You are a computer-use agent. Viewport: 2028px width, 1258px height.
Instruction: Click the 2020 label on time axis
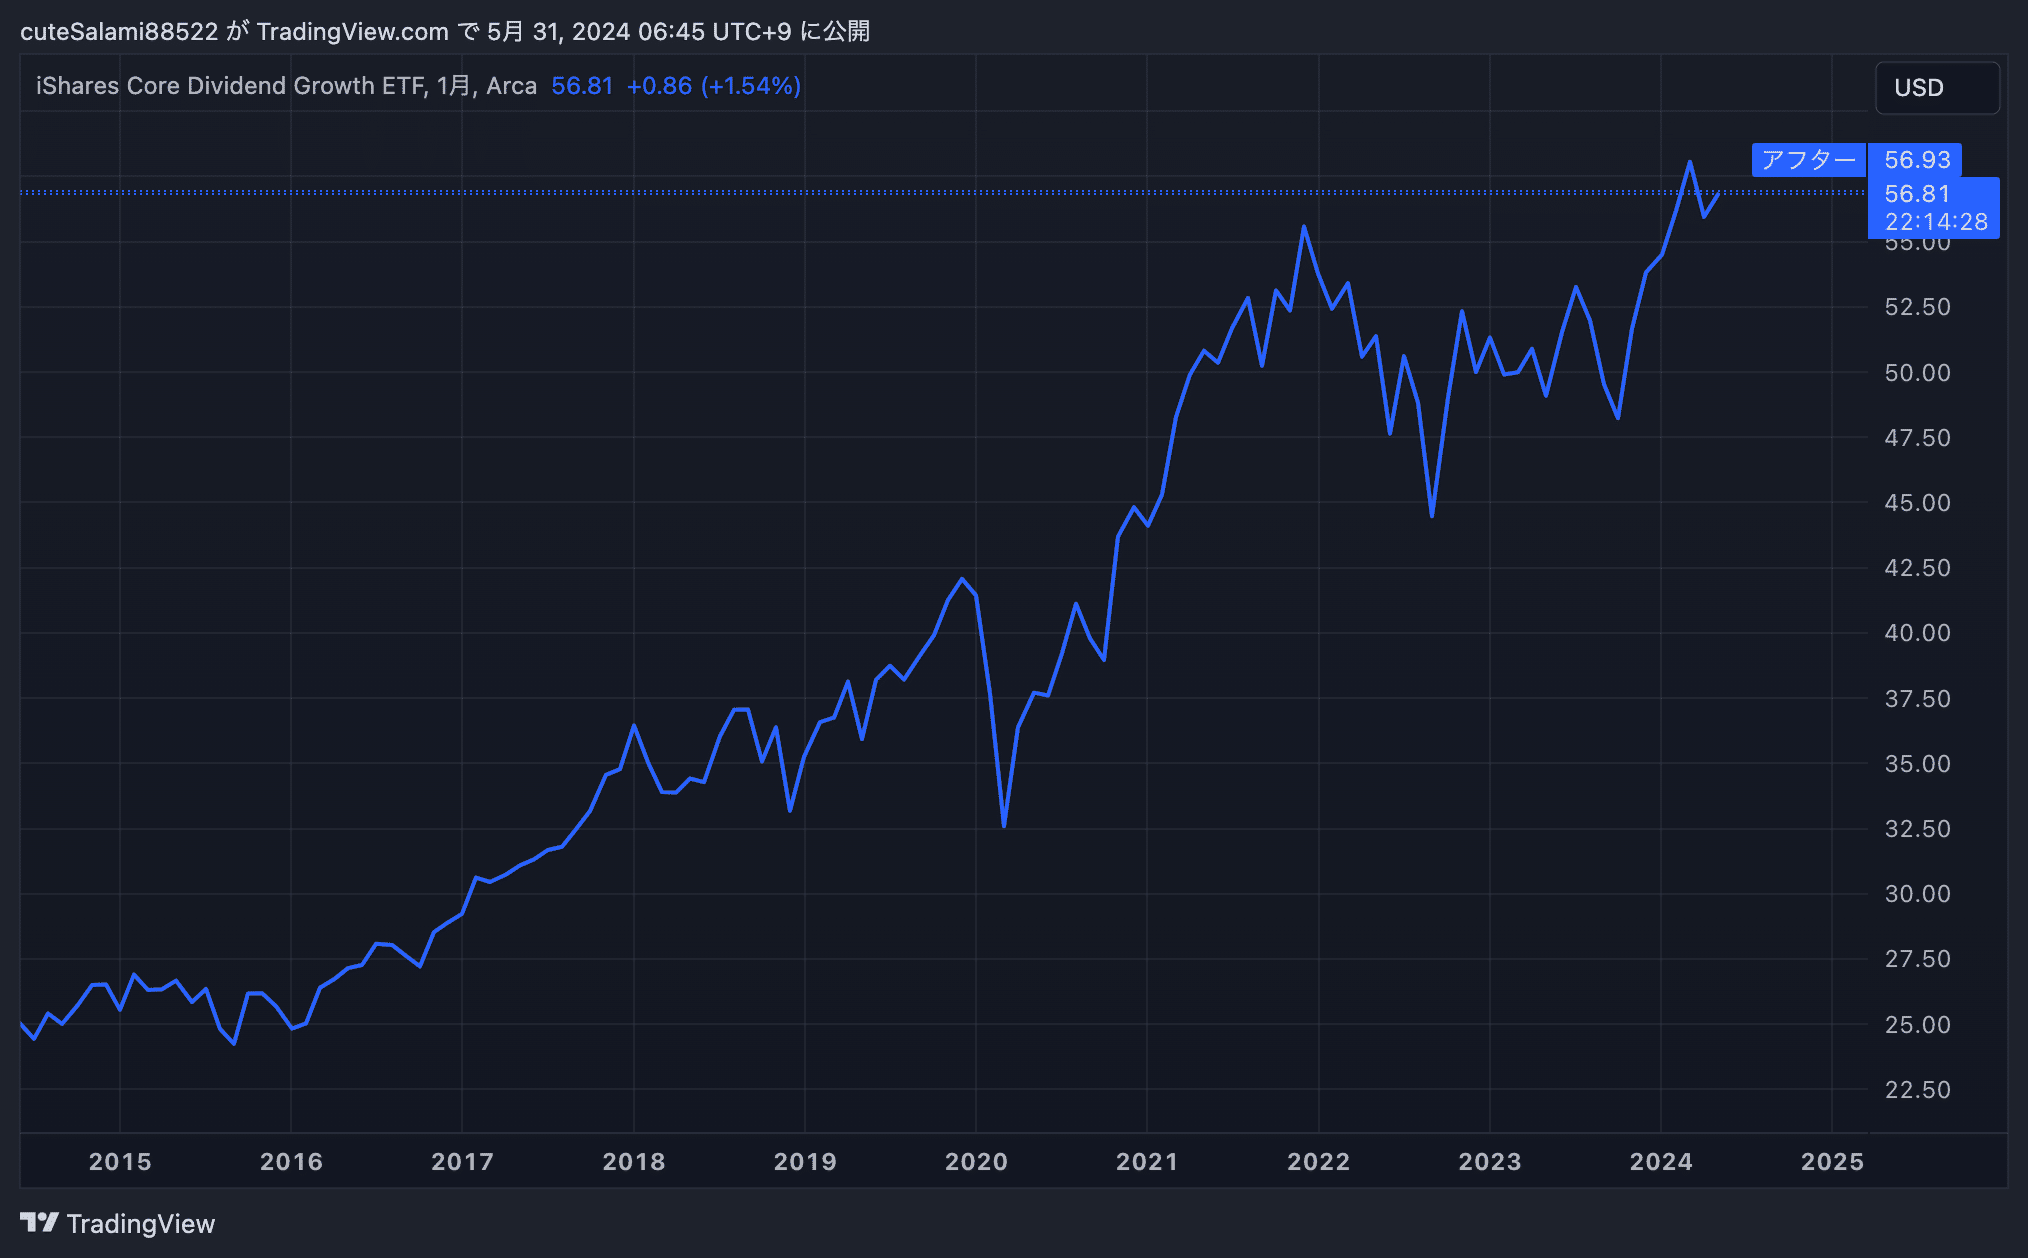(976, 1161)
